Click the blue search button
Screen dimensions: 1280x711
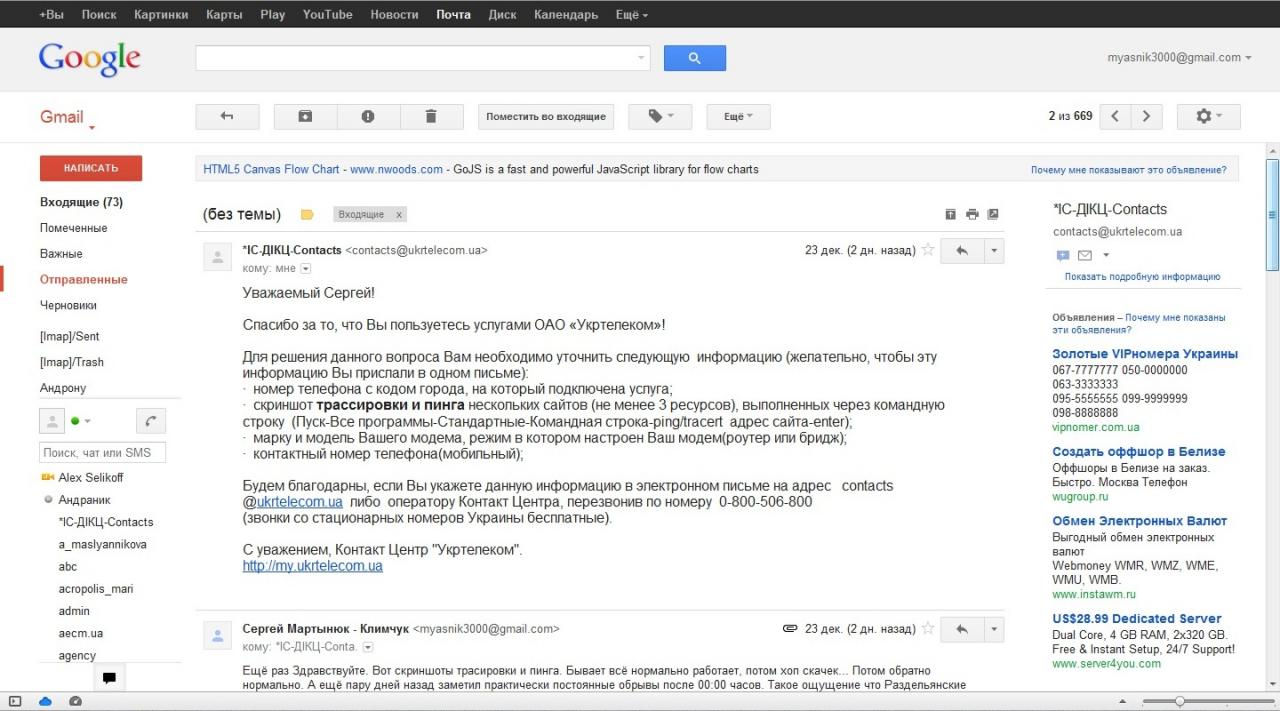695,58
